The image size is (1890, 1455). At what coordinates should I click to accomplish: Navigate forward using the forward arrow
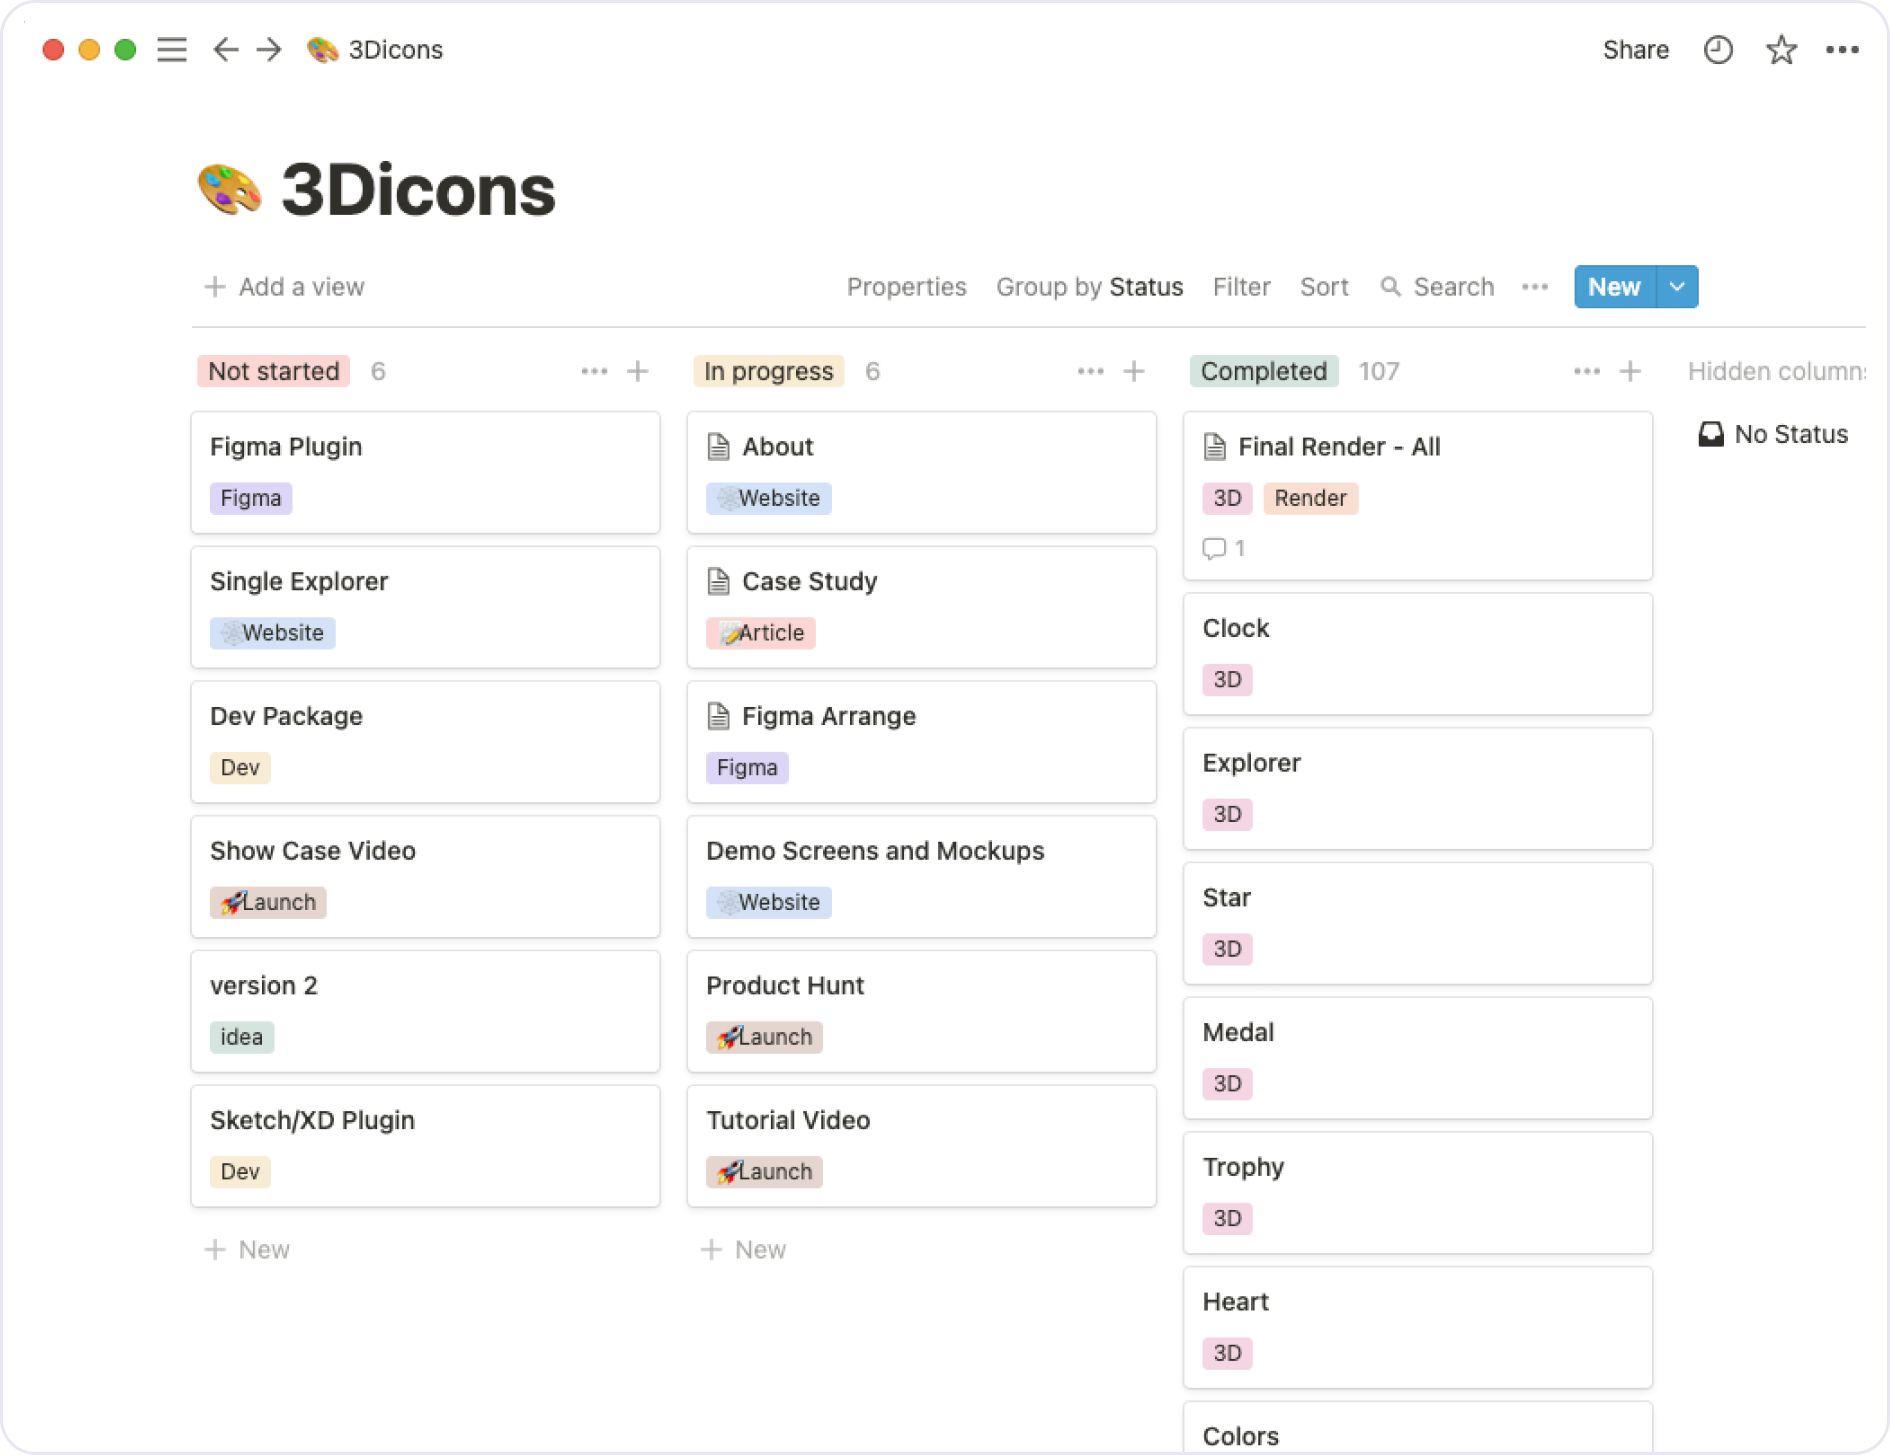pyautogui.click(x=268, y=49)
